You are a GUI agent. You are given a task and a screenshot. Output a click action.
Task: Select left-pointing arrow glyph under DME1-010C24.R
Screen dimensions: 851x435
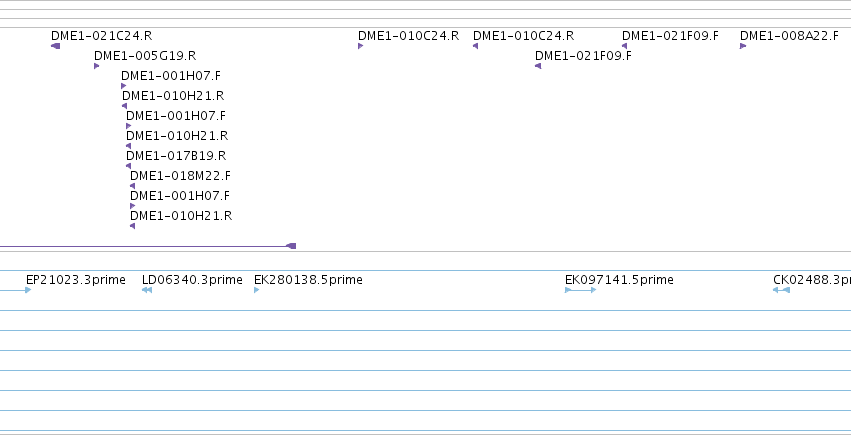pyautogui.click(x=475, y=46)
